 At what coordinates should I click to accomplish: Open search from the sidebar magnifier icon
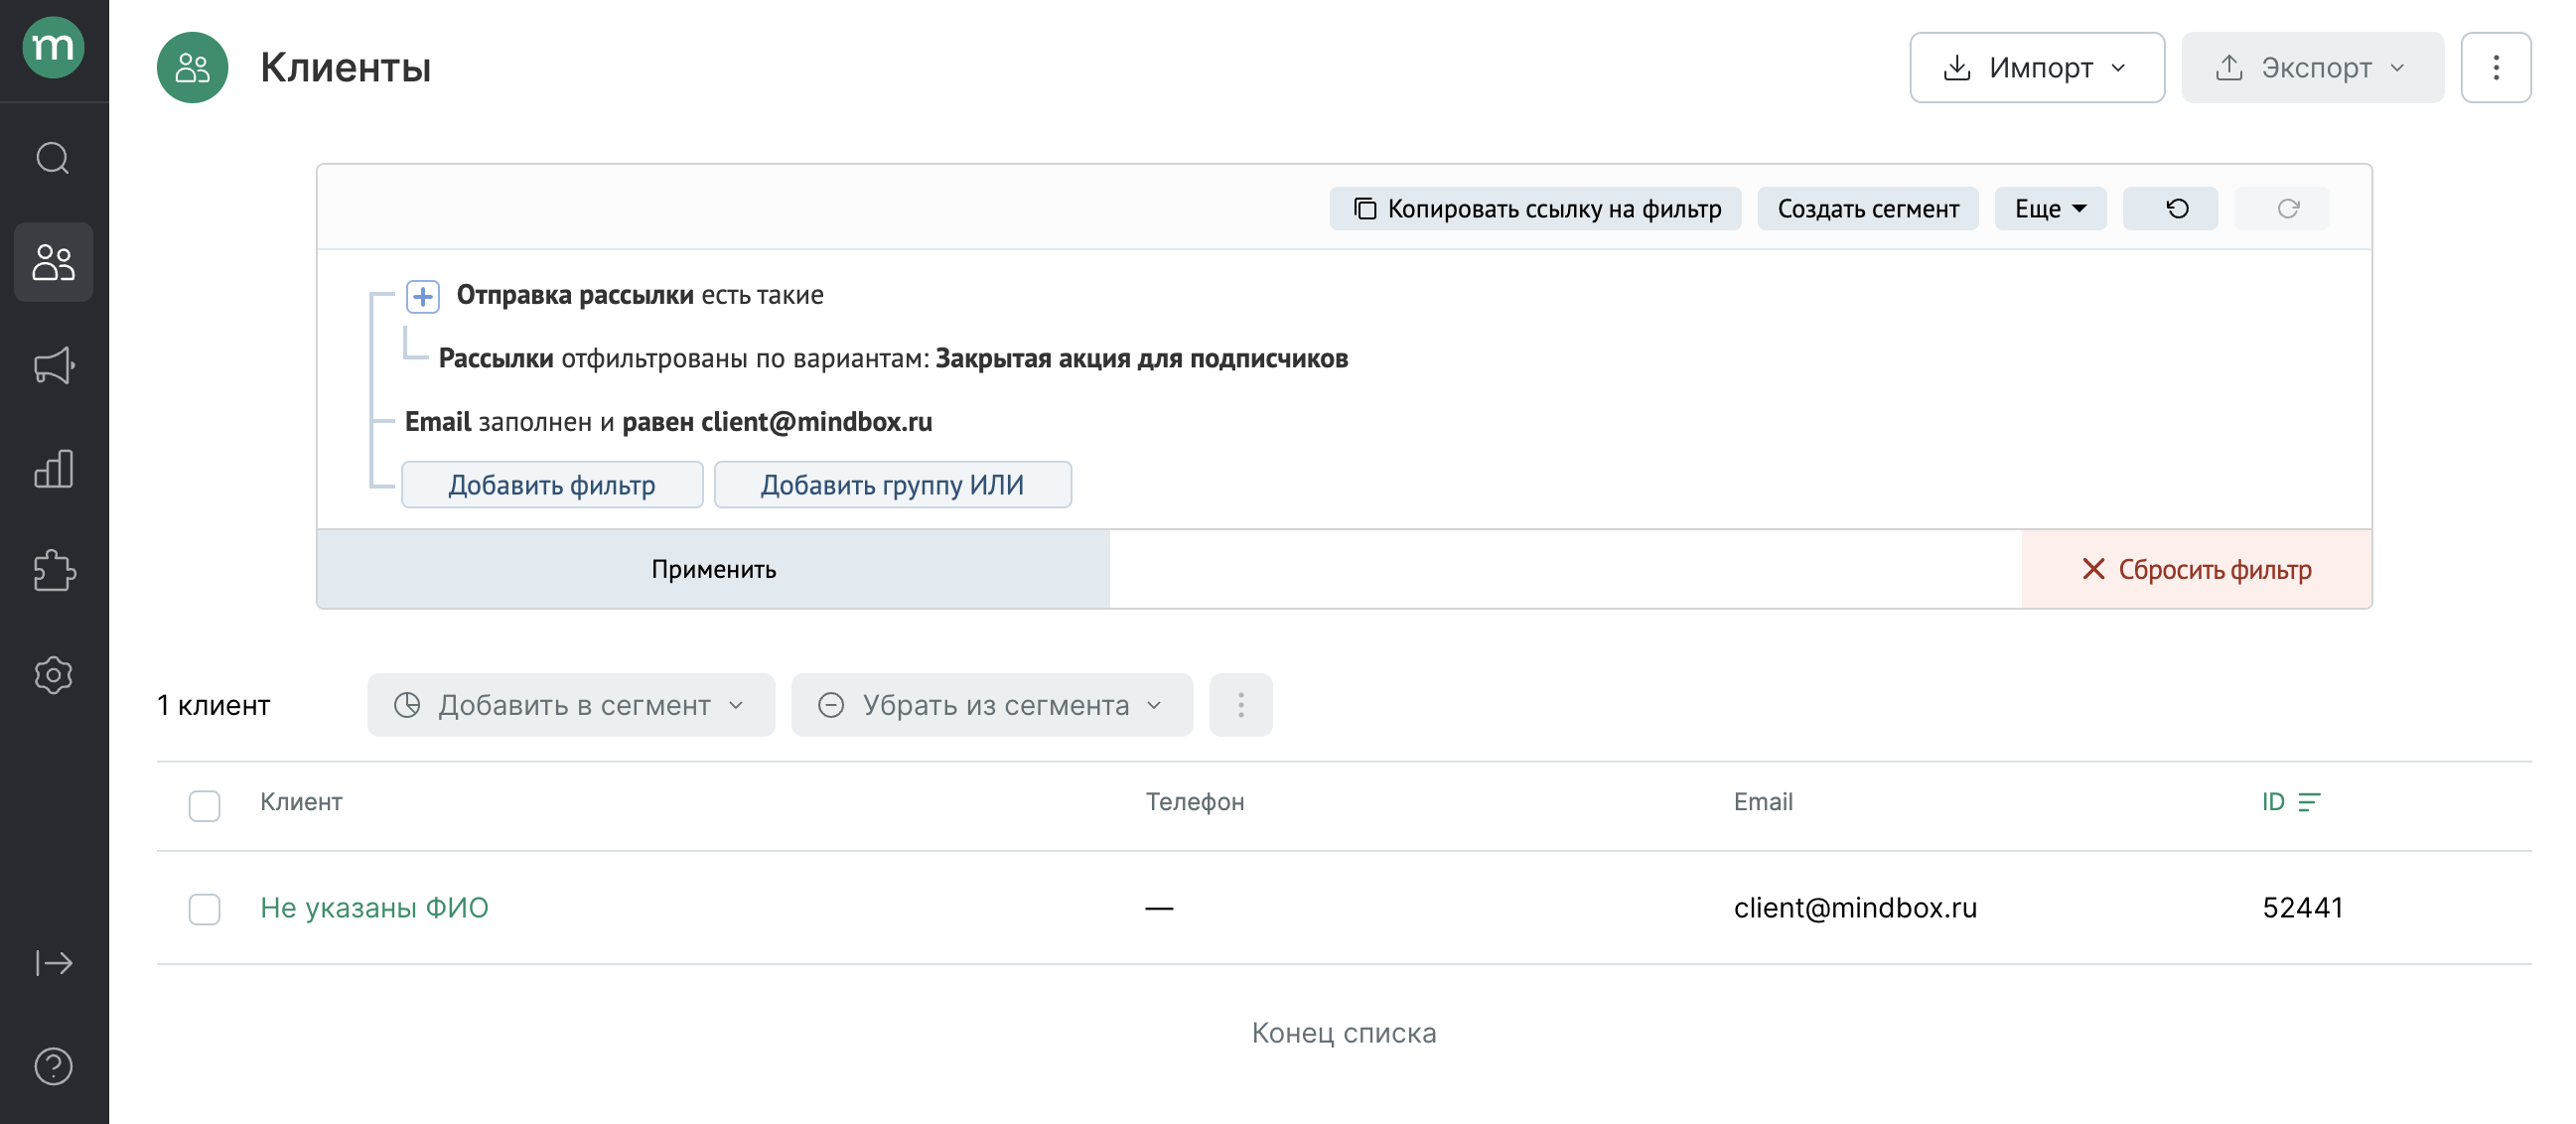53,158
